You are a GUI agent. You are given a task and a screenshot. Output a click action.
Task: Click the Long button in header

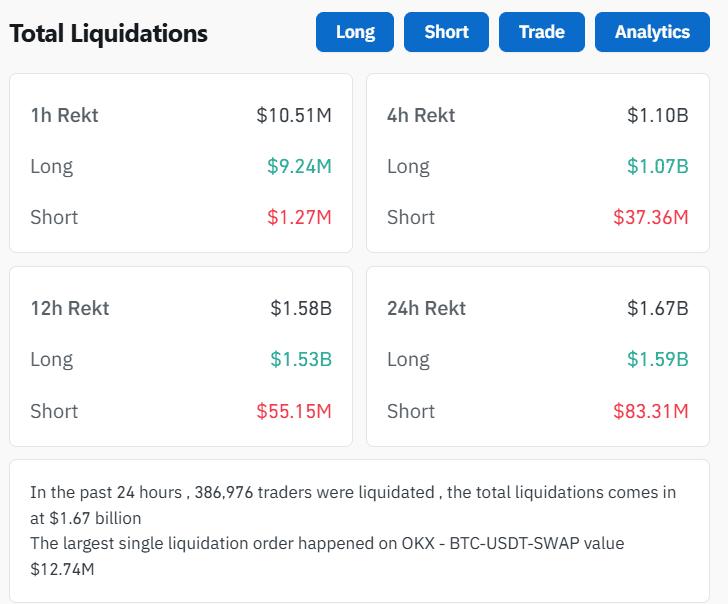click(355, 32)
